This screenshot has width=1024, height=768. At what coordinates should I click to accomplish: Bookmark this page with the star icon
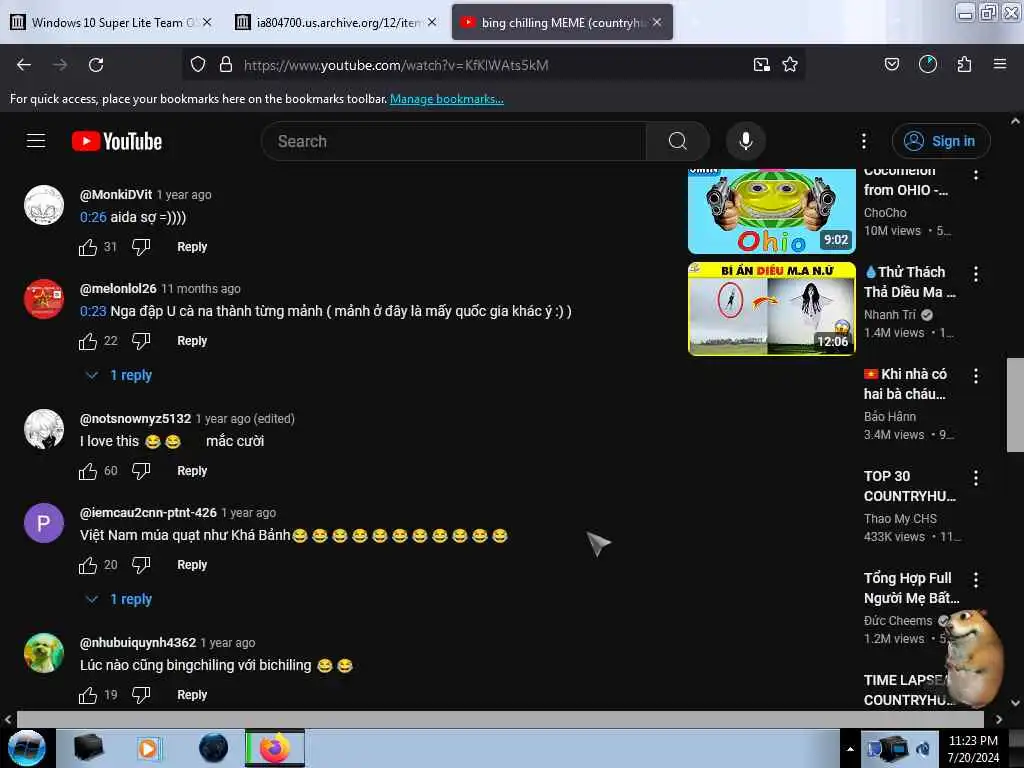pos(790,65)
